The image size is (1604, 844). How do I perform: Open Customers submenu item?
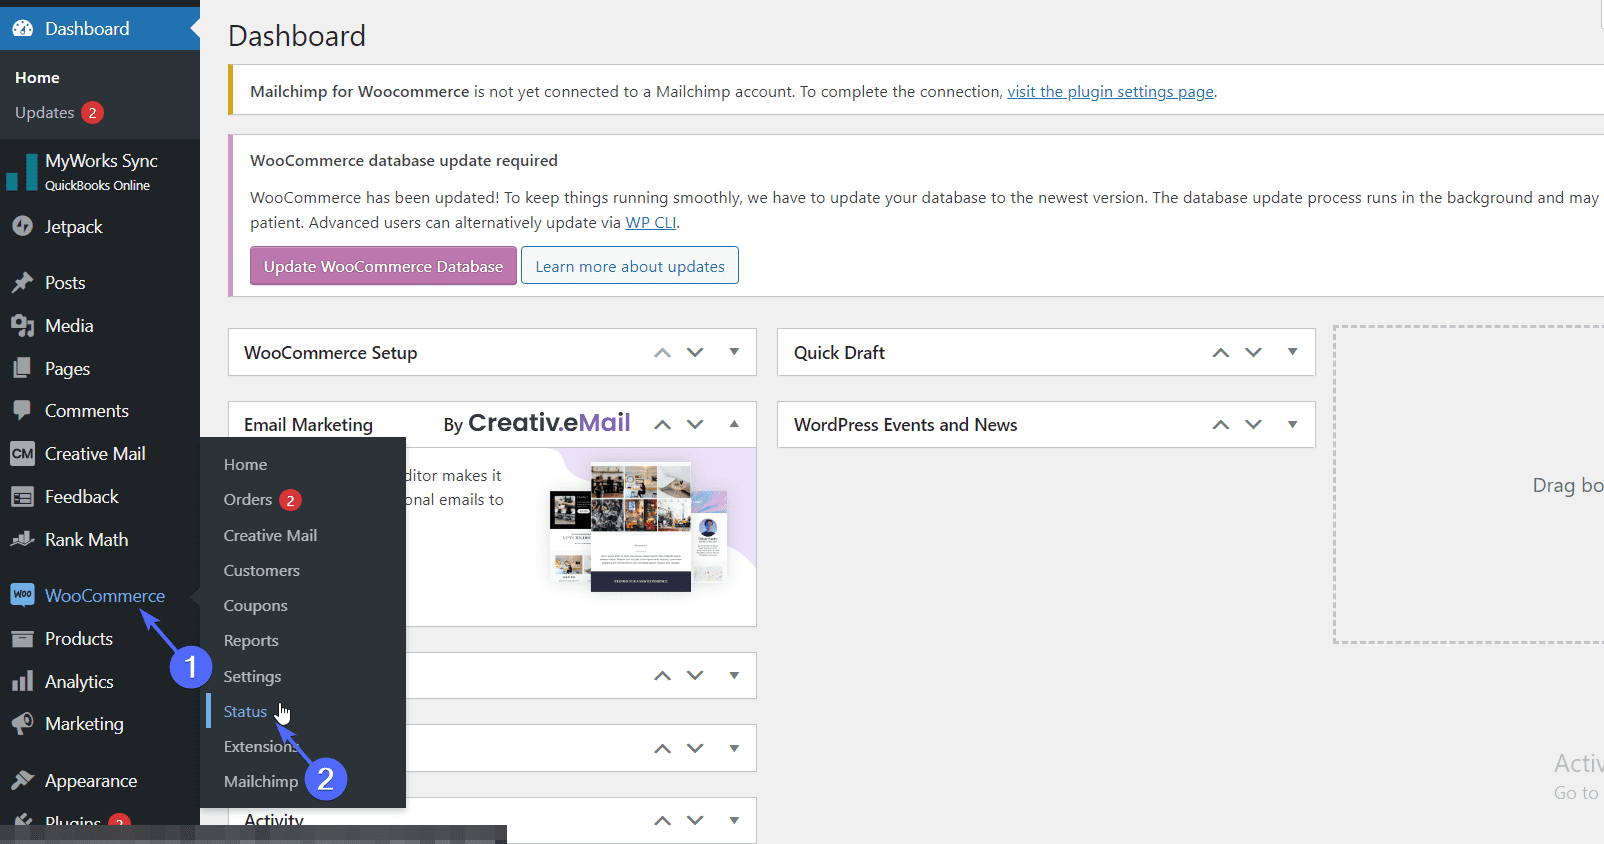pyautogui.click(x=261, y=571)
